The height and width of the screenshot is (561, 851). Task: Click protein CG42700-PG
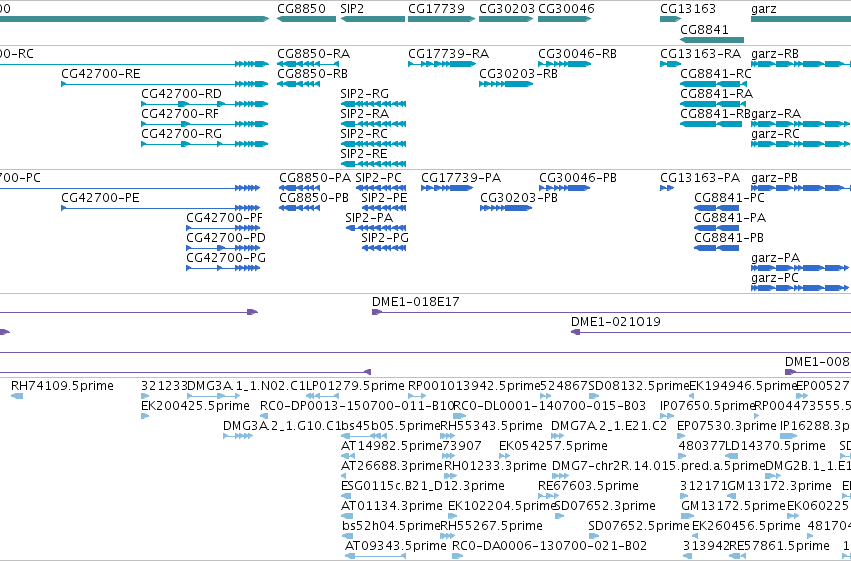click(x=223, y=269)
